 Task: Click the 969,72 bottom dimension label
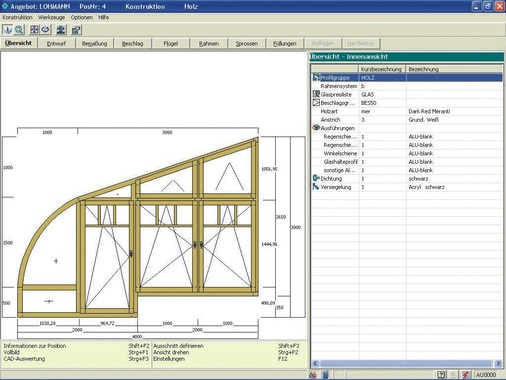click(x=107, y=323)
